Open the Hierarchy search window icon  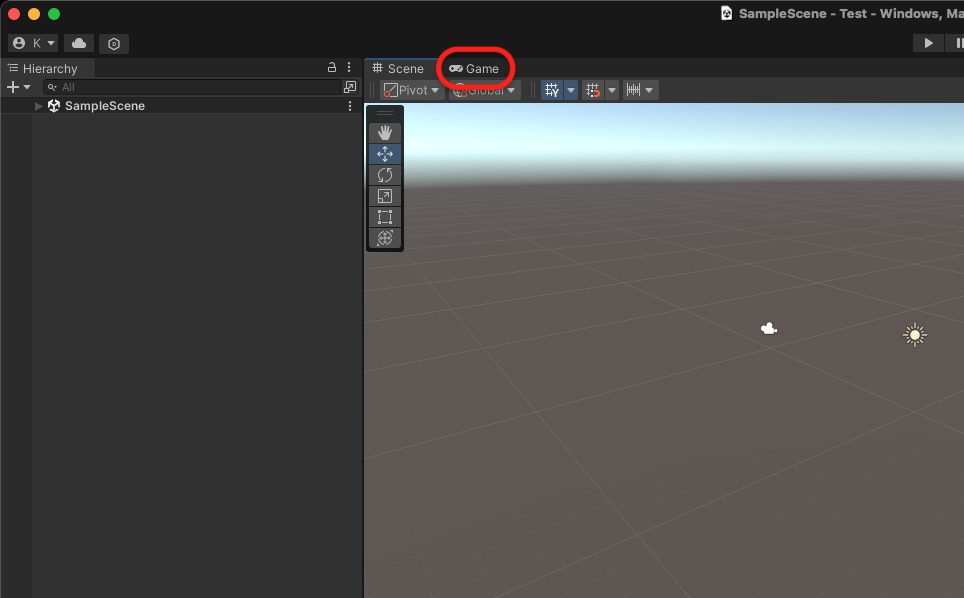(350, 87)
